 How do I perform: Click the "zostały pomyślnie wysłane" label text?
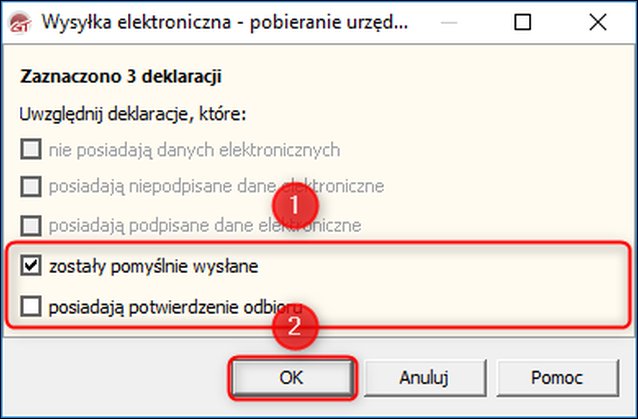(153, 267)
